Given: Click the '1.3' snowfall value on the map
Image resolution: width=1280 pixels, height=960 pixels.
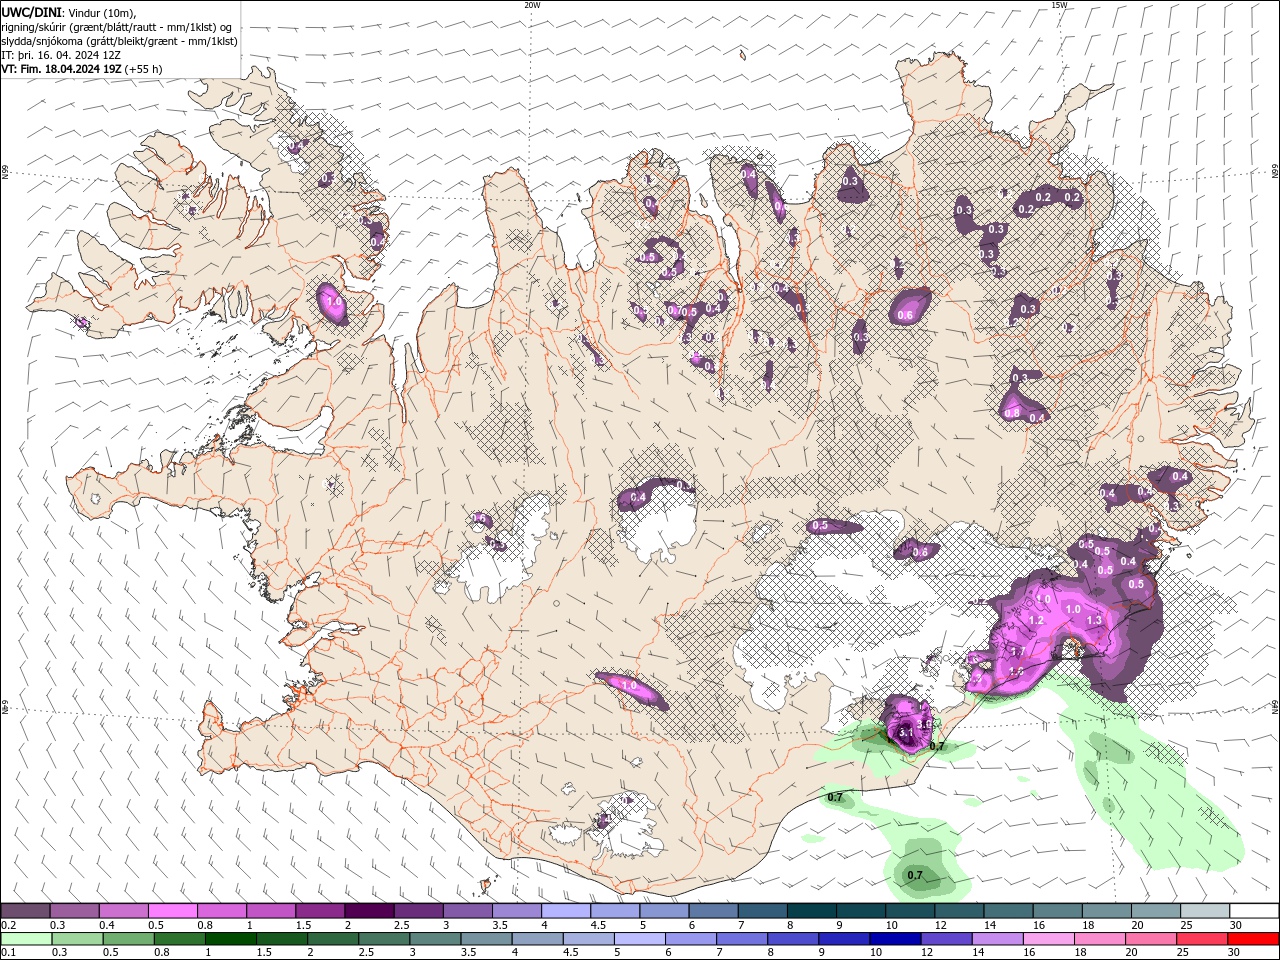Looking at the screenshot, I should click(1094, 620).
